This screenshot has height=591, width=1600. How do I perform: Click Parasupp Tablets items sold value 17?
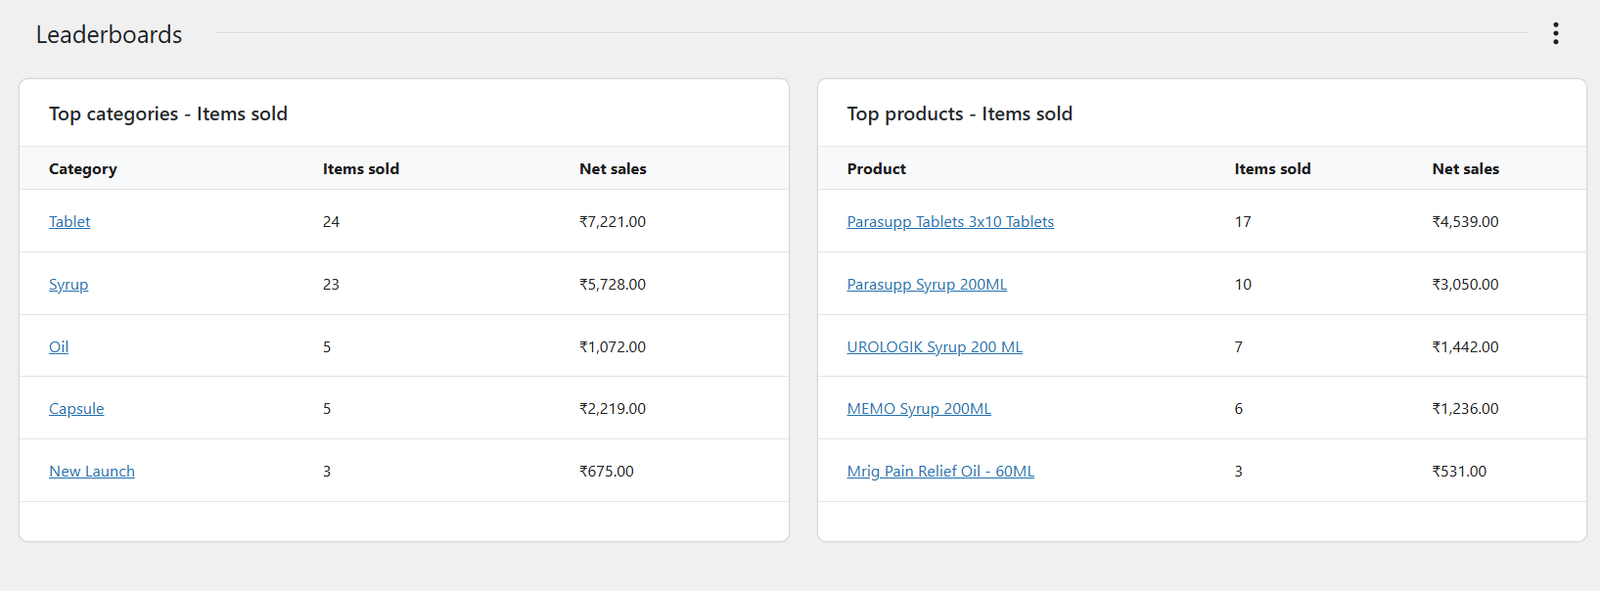[x=1243, y=222]
